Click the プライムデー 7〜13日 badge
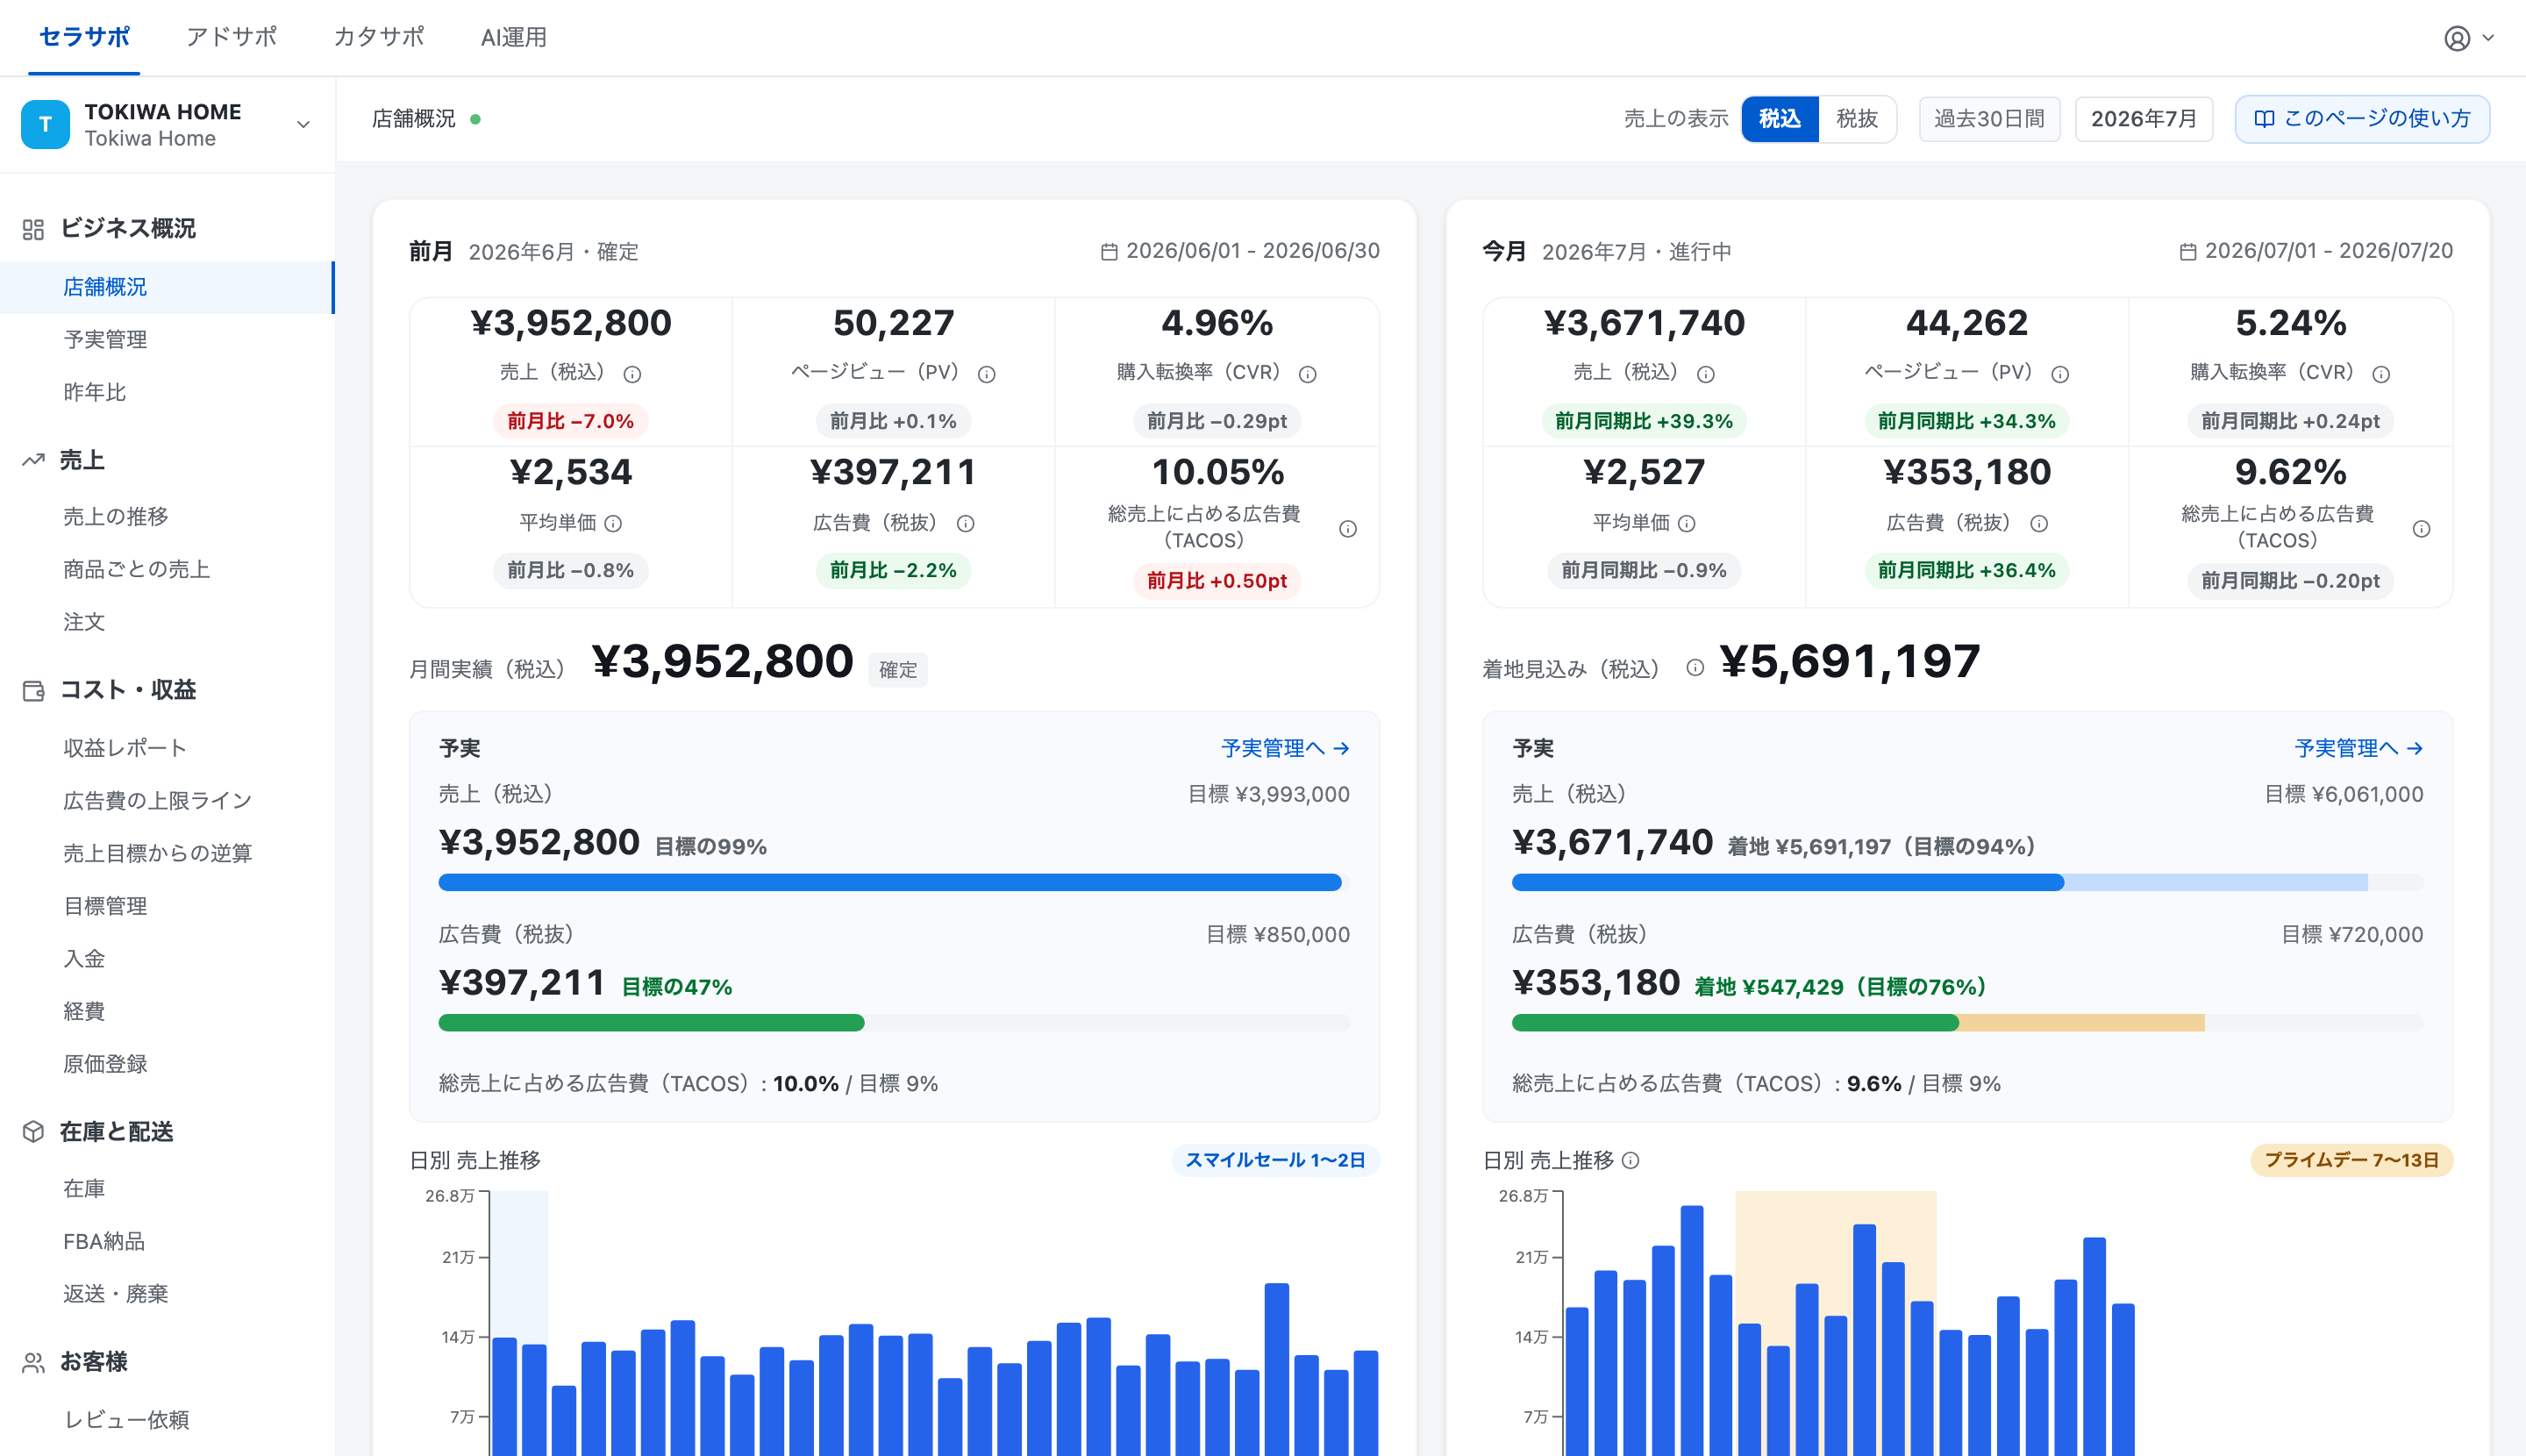 pos(2351,1160)
